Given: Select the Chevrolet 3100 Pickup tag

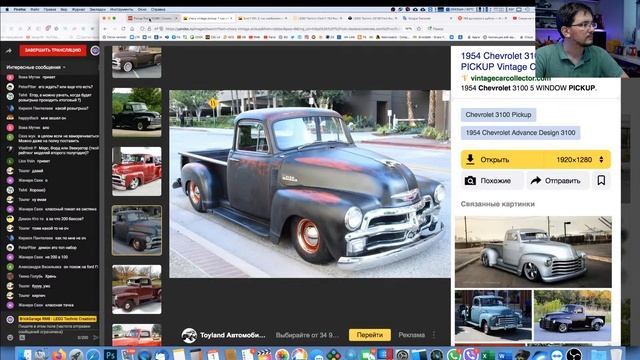Looking at the screenshot, I should tap(498, 115).
